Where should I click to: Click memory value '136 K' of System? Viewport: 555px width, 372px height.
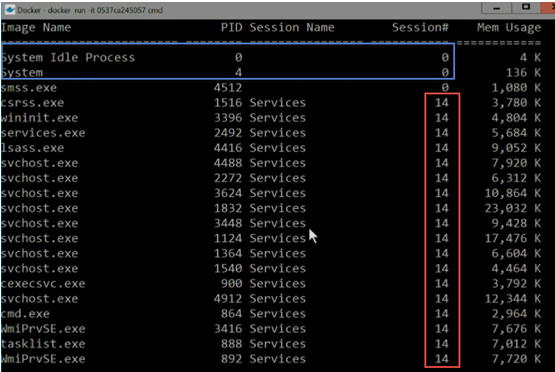523,73
